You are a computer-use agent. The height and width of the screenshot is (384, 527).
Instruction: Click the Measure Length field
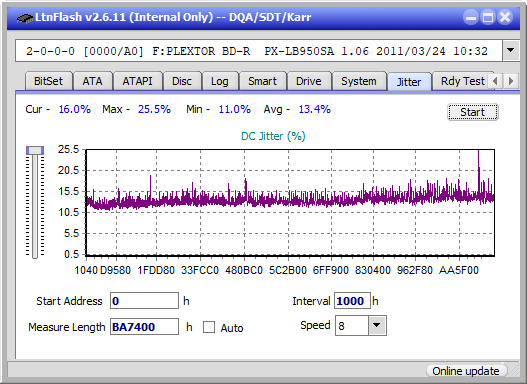click(144, 327)
